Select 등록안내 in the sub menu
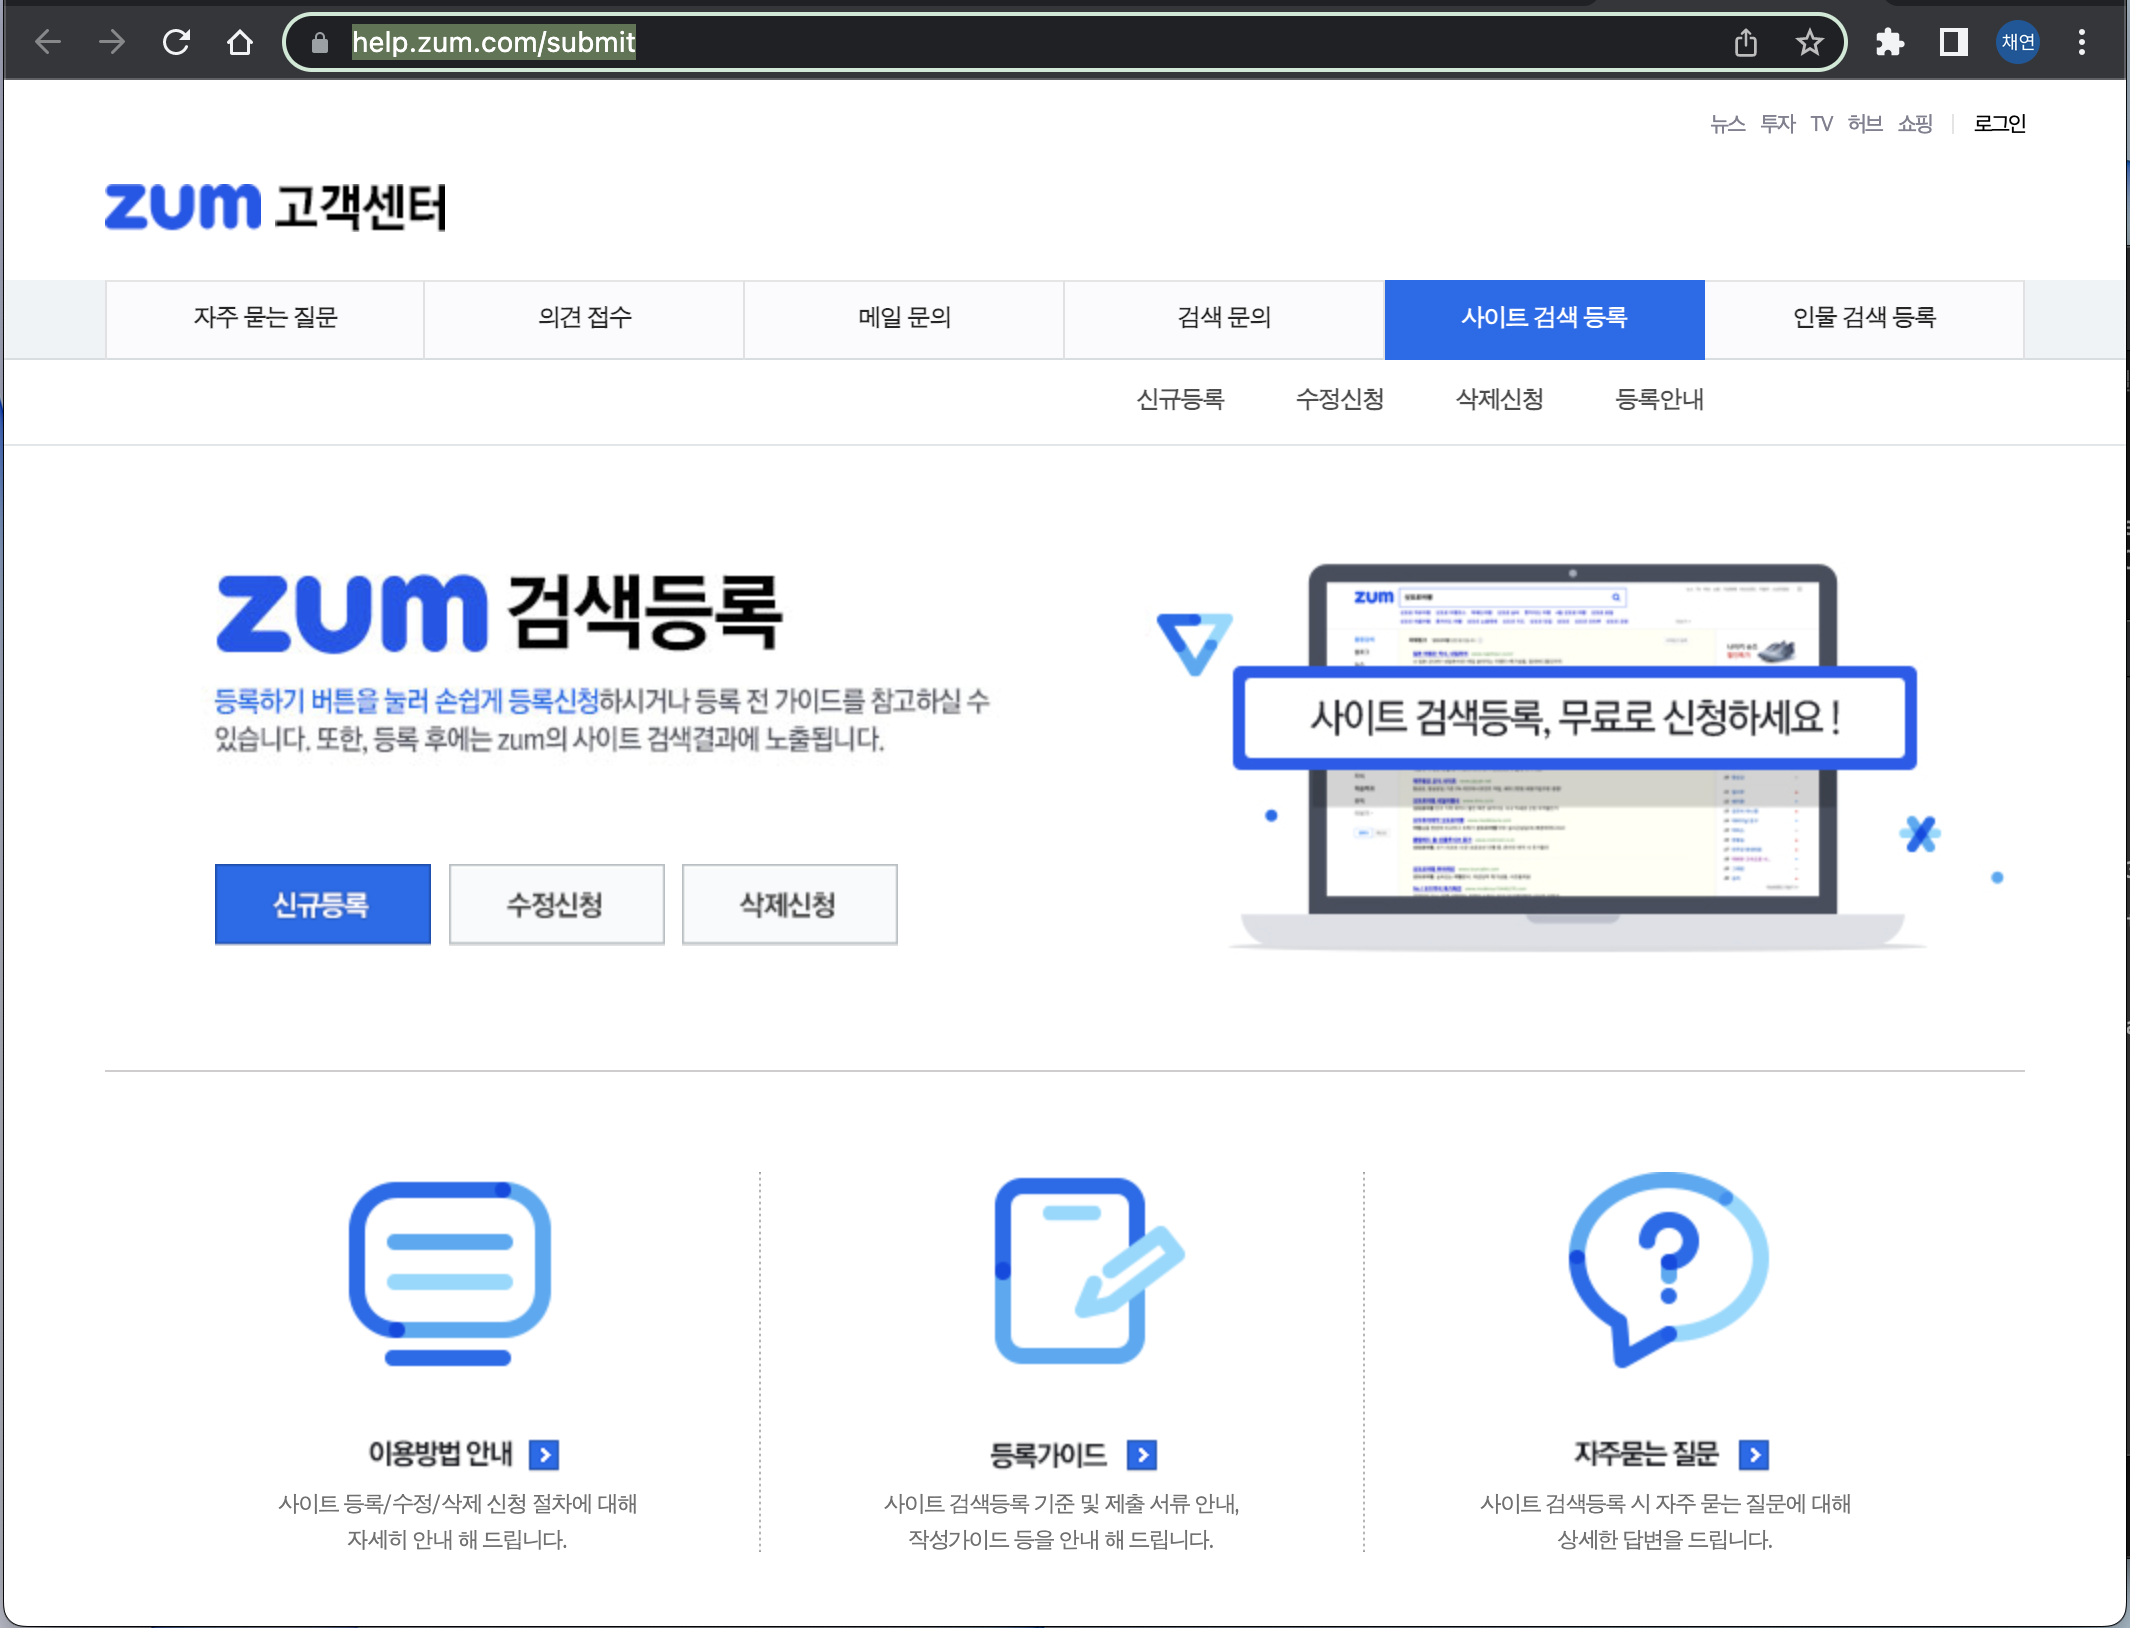2130x1628 pixels. click(1659, 400)
